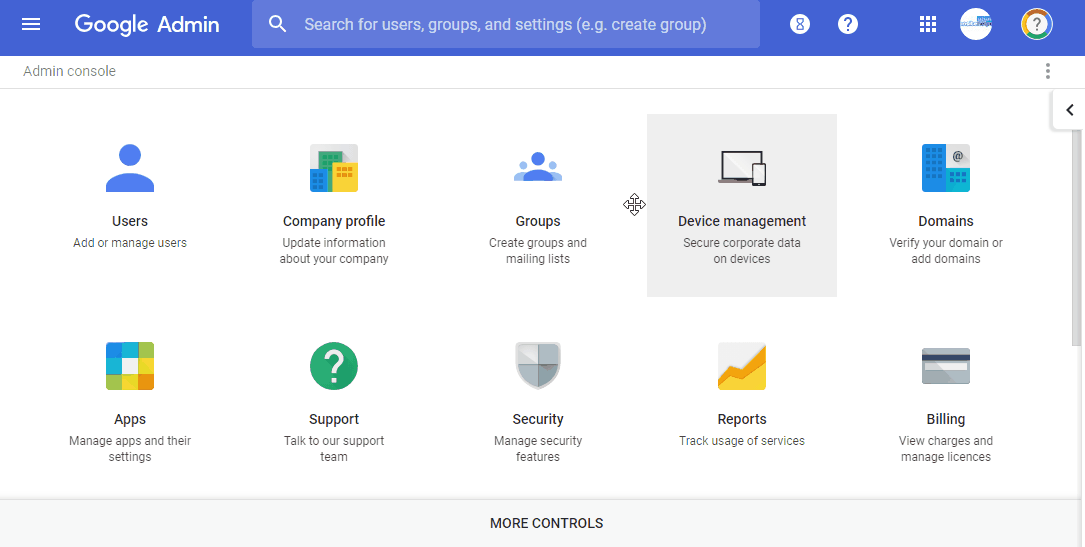Open the Device management devices icon
This screenshot has width=1085, height=547.
click(742, 168)
